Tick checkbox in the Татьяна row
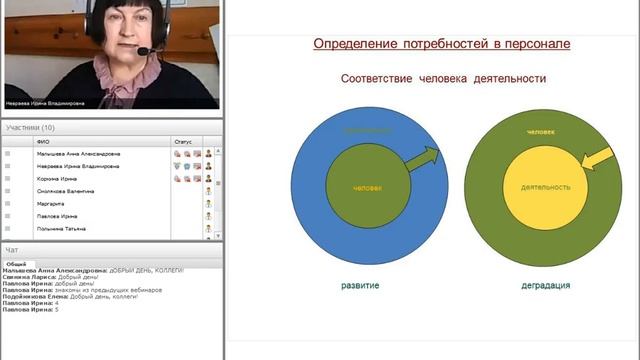The height and width of the screenshot is (360, 640). tap(7, 229)
